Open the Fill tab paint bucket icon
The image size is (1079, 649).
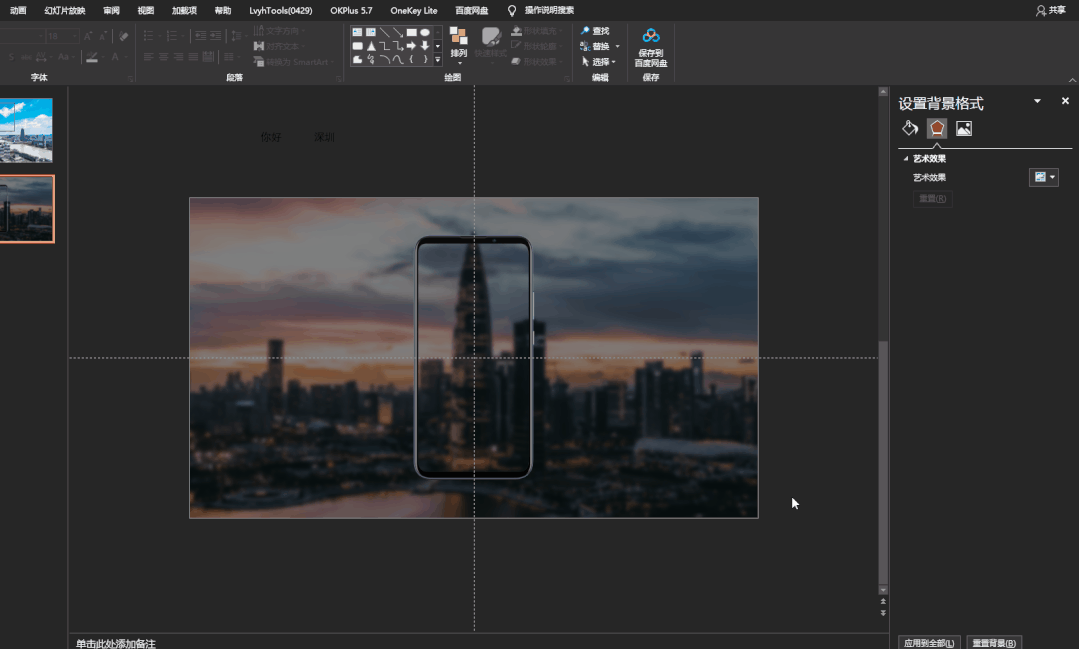[910, 128]
